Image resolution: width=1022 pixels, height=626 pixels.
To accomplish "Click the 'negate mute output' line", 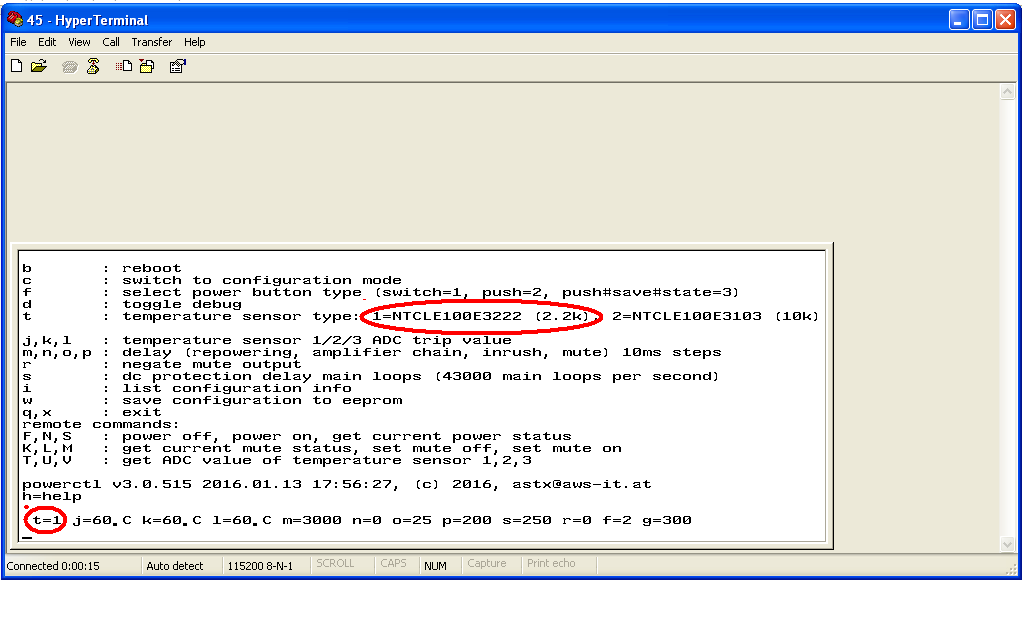I will pos(212,365).
